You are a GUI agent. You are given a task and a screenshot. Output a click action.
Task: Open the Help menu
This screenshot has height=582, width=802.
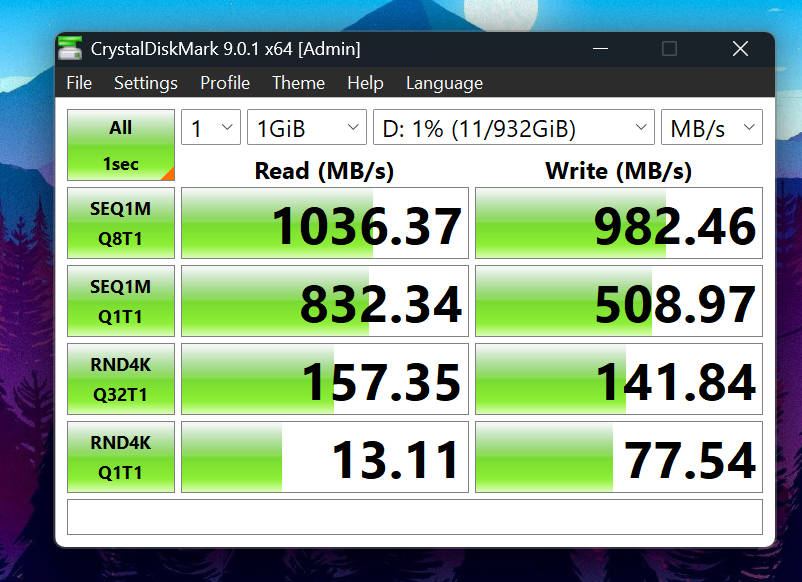pos(365,83)
